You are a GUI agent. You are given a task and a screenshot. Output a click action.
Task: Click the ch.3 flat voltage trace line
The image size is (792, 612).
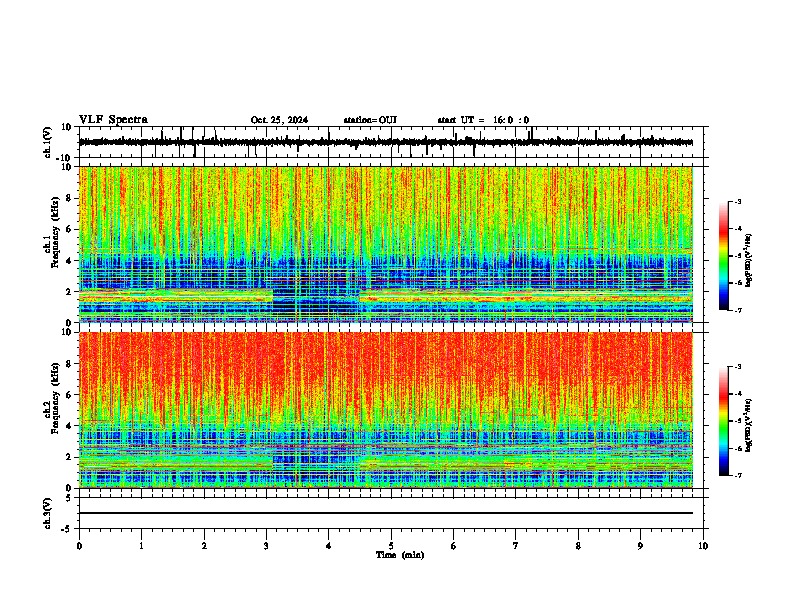[x=386, y=513]
